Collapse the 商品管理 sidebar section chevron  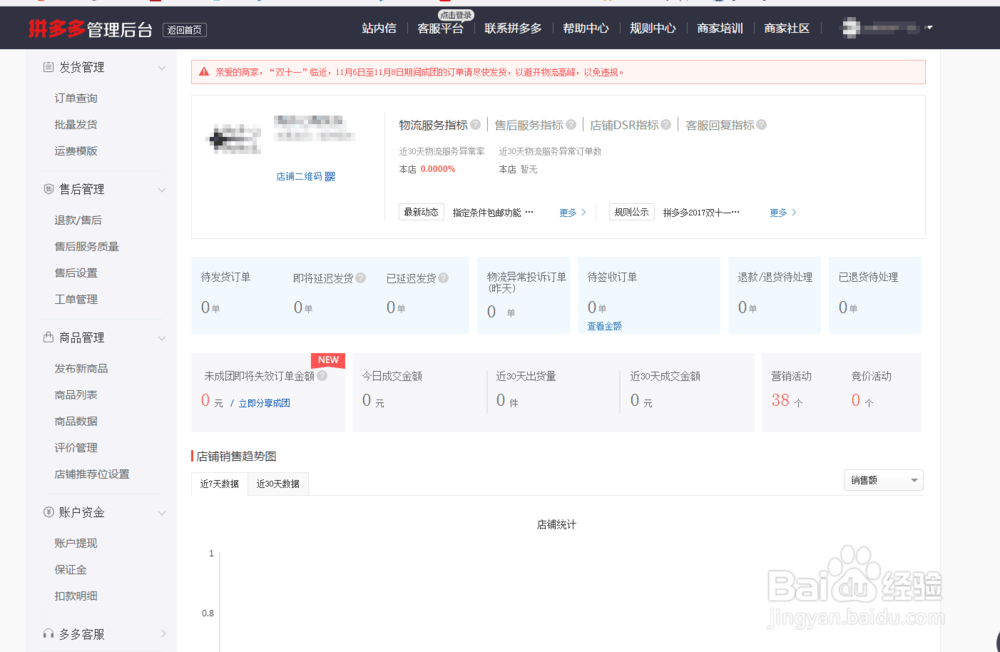point(162,337)
